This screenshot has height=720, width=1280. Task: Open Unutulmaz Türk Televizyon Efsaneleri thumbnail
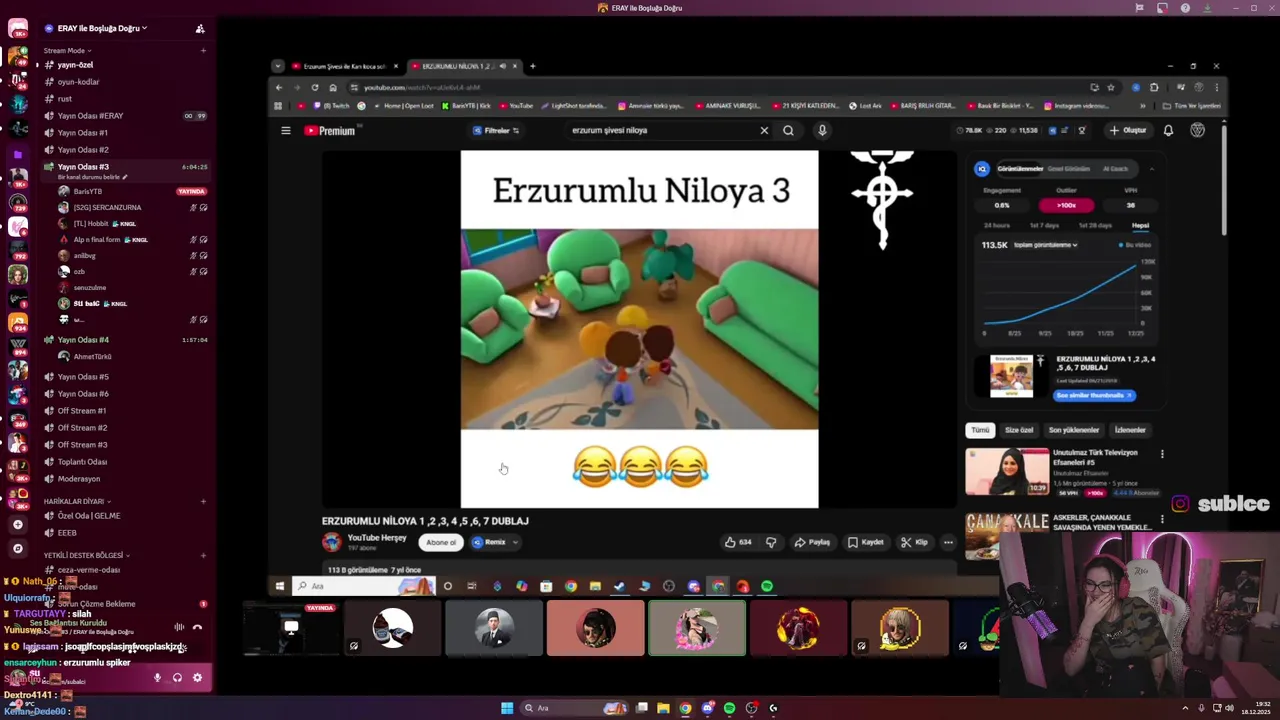pyautogui.click(x=1007, y=471)
